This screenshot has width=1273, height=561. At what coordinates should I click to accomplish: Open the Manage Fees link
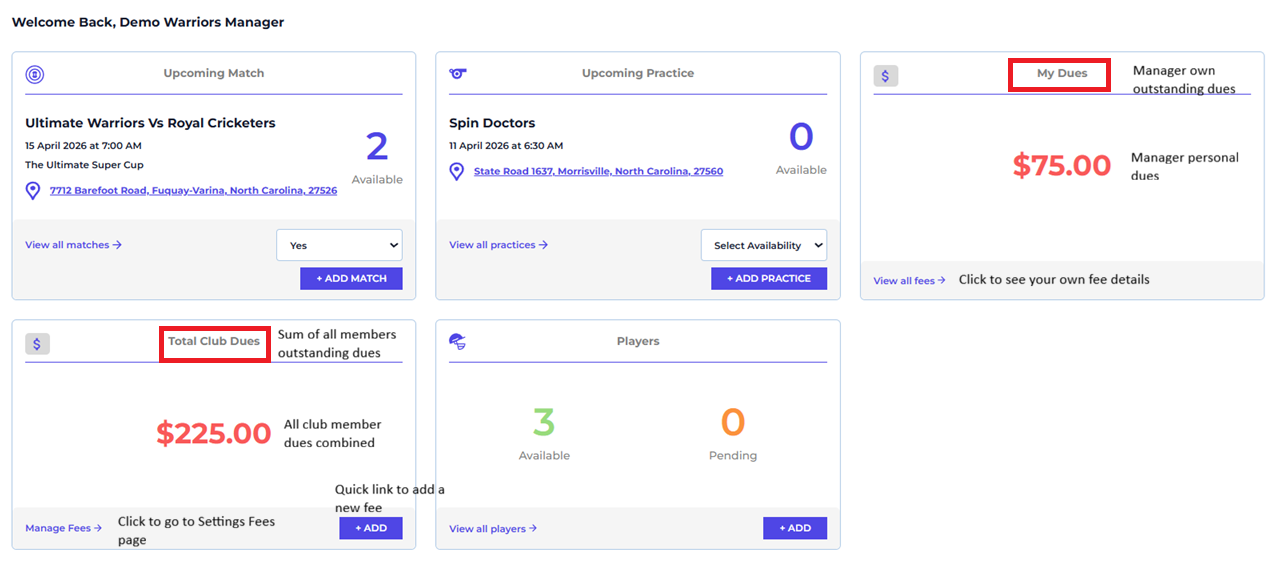63,528
